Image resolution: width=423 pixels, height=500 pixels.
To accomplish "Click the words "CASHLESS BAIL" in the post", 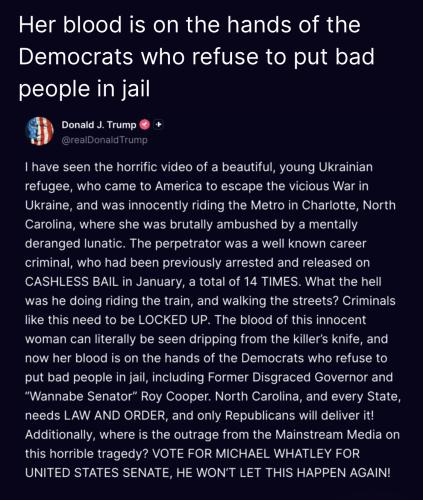I will click(72, 282).
